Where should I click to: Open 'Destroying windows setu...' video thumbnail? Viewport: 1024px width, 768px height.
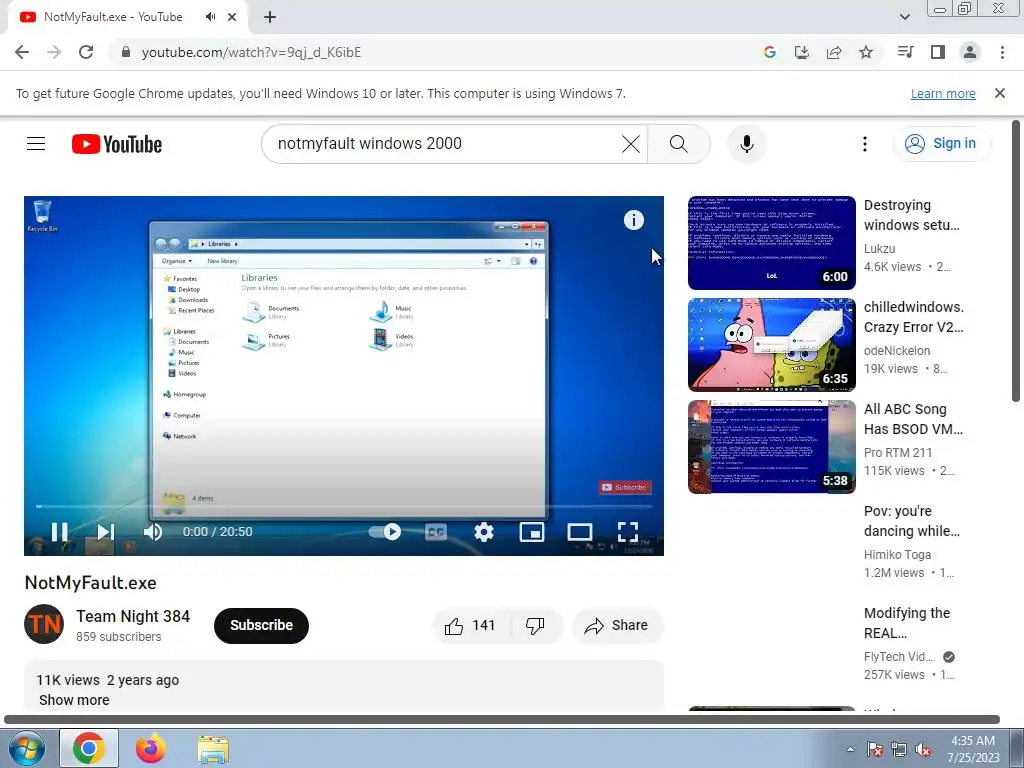point(771,242)
